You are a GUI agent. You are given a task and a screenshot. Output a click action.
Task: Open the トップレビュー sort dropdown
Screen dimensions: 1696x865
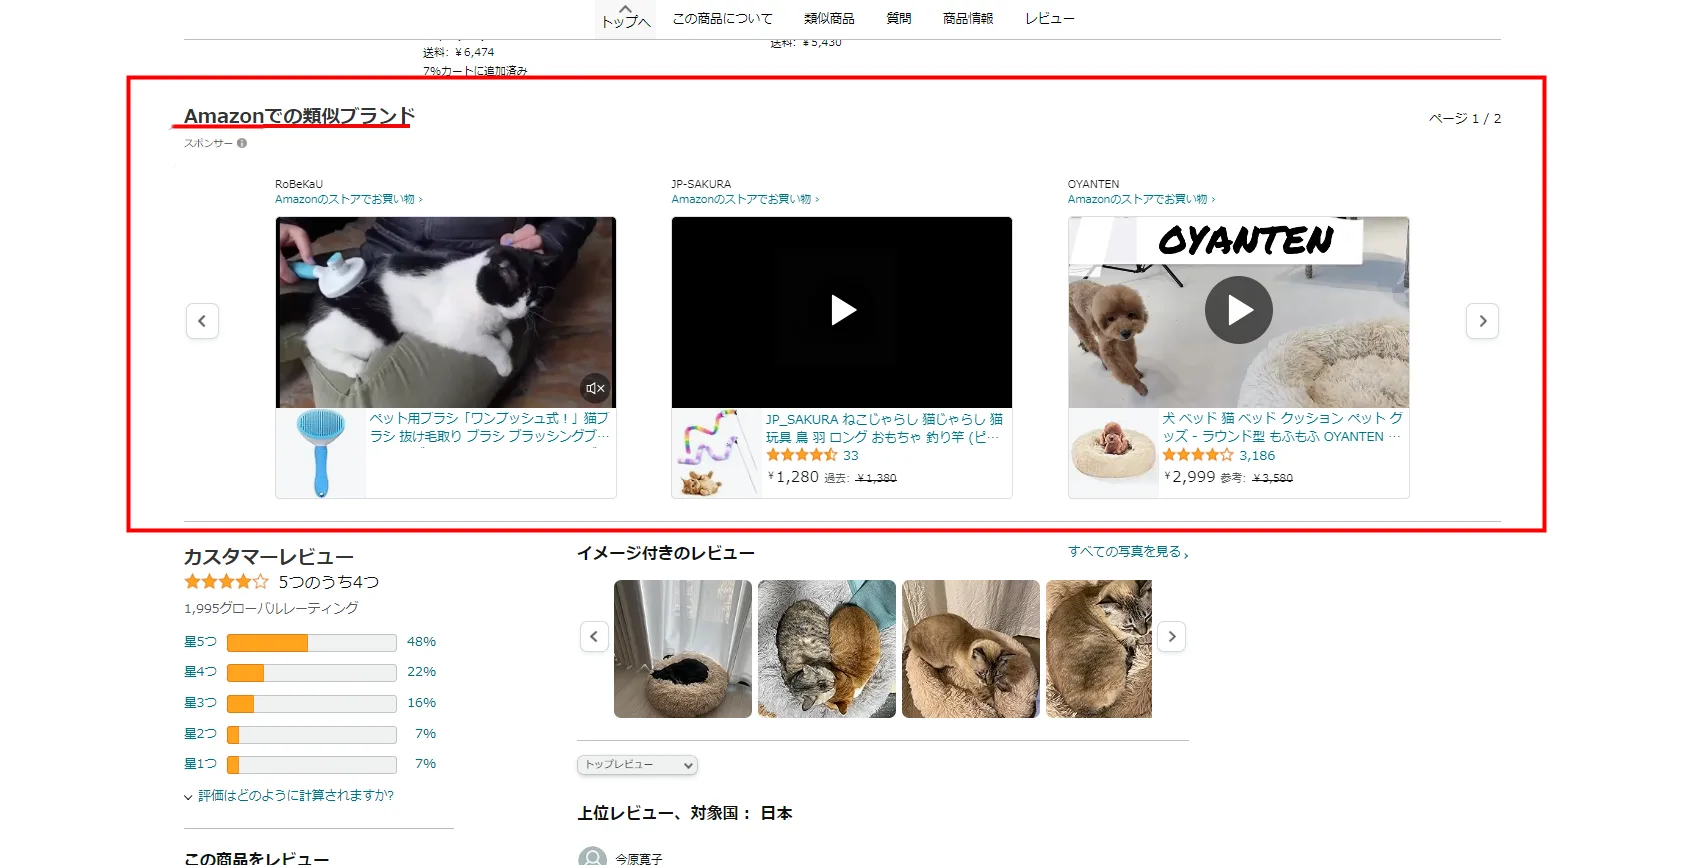click(x=637, y=765)
